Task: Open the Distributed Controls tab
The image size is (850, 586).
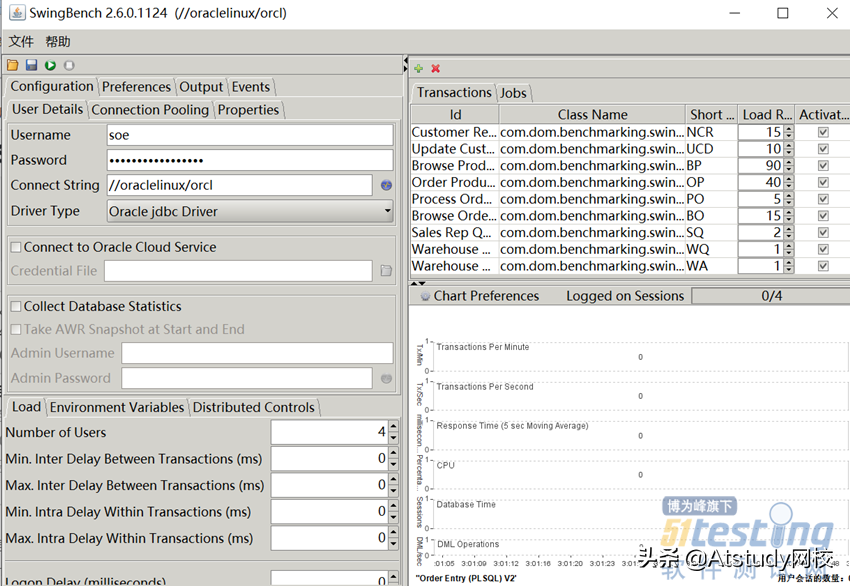Action: [x=254, y=407]
